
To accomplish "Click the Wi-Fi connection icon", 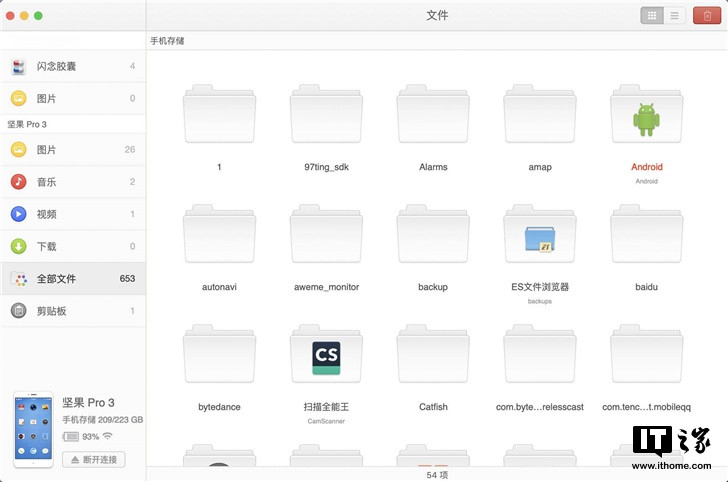I will pyautogui.click(x=107, y=436).
